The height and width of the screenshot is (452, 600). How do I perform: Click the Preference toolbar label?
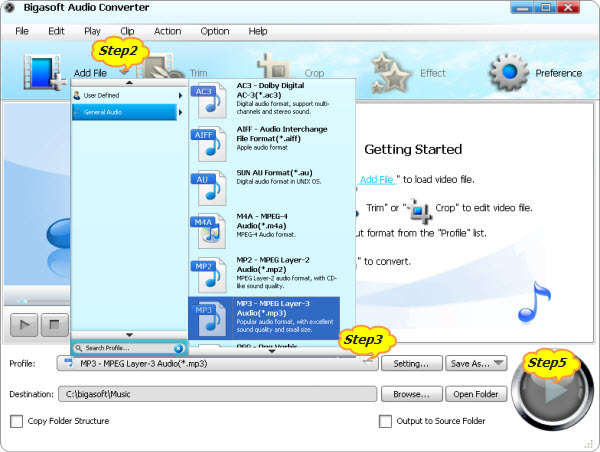click(559, 73)
